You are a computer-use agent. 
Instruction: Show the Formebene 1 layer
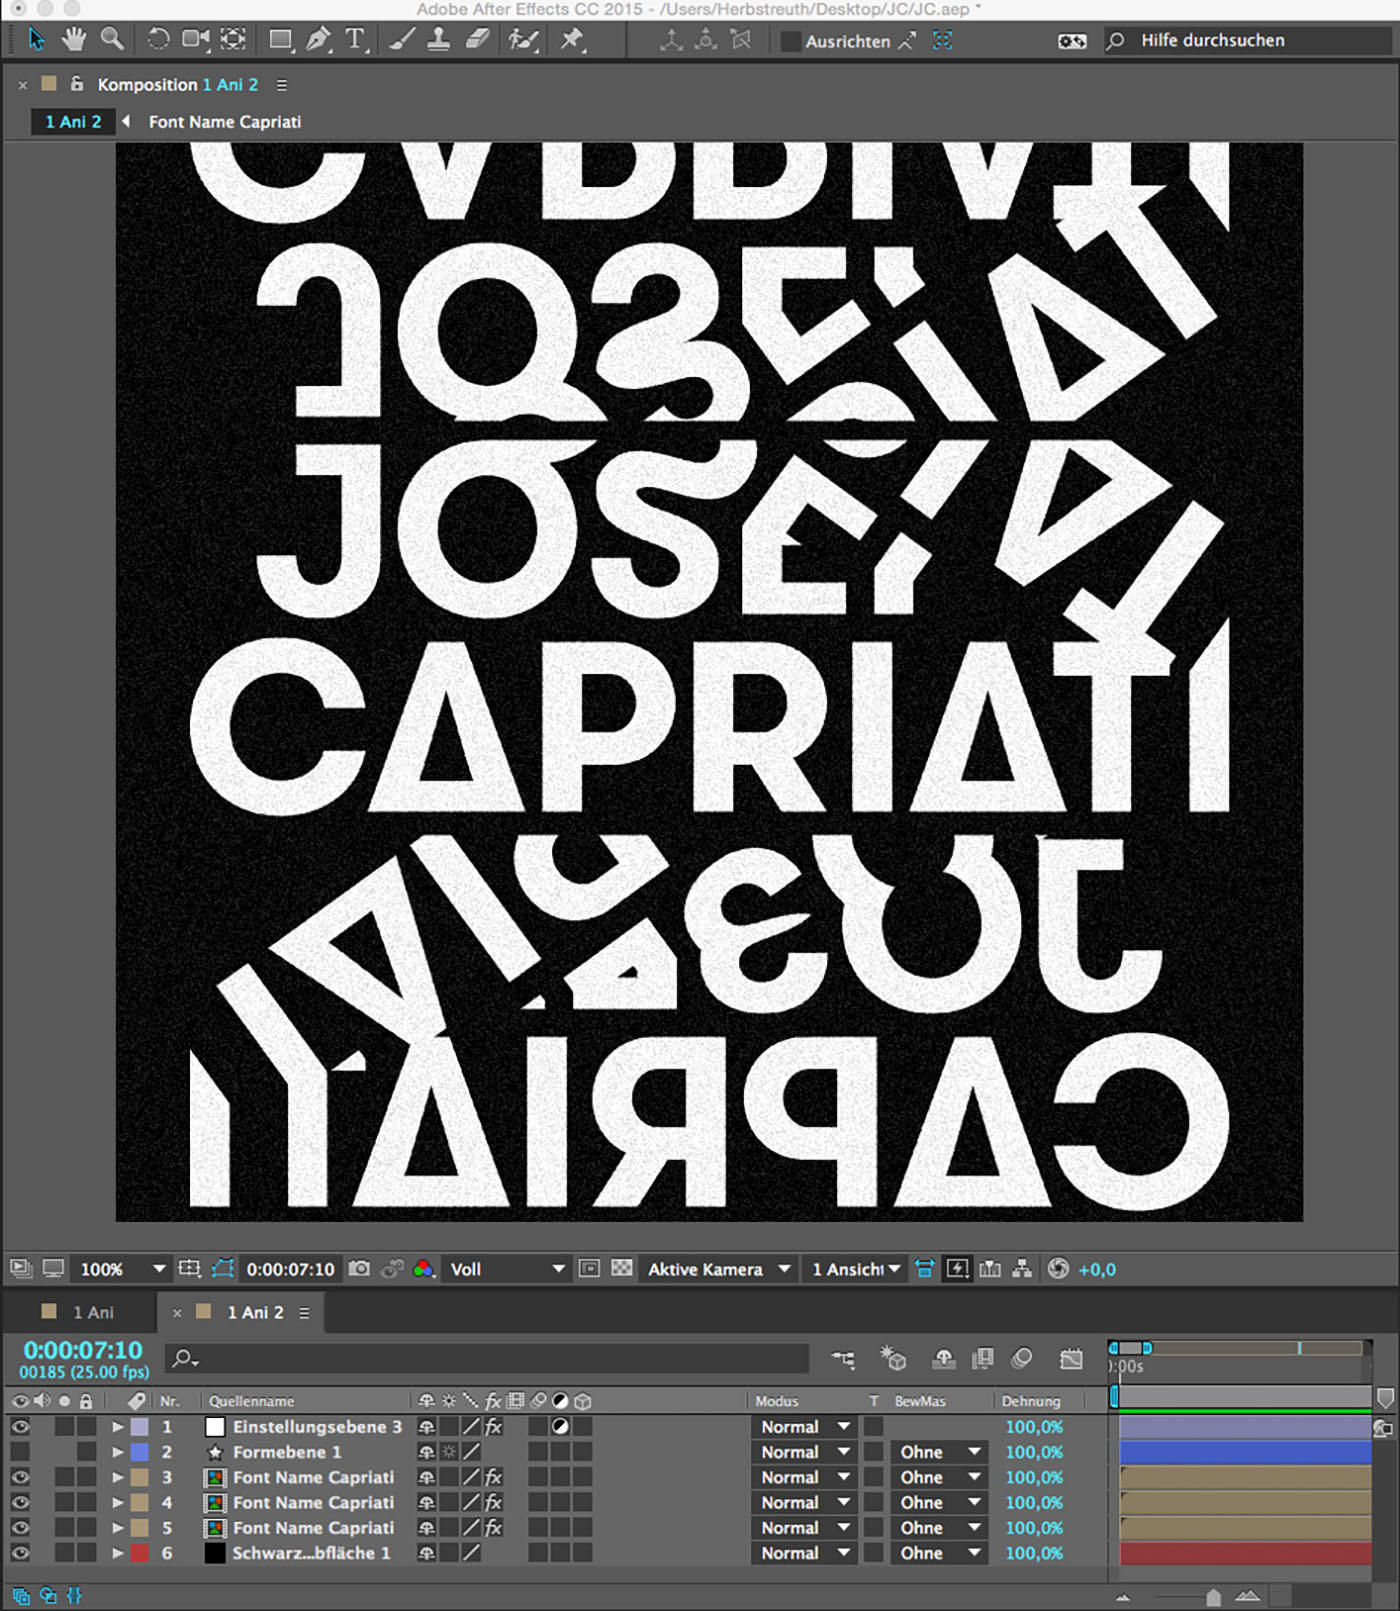click(20, 1452)
